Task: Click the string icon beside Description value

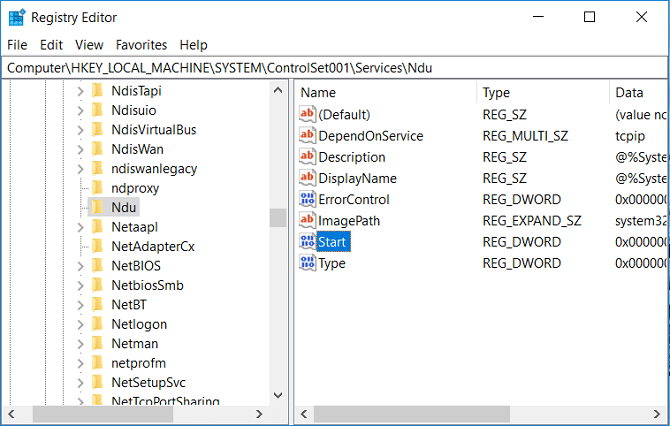Action: click(x=307, y=157)
